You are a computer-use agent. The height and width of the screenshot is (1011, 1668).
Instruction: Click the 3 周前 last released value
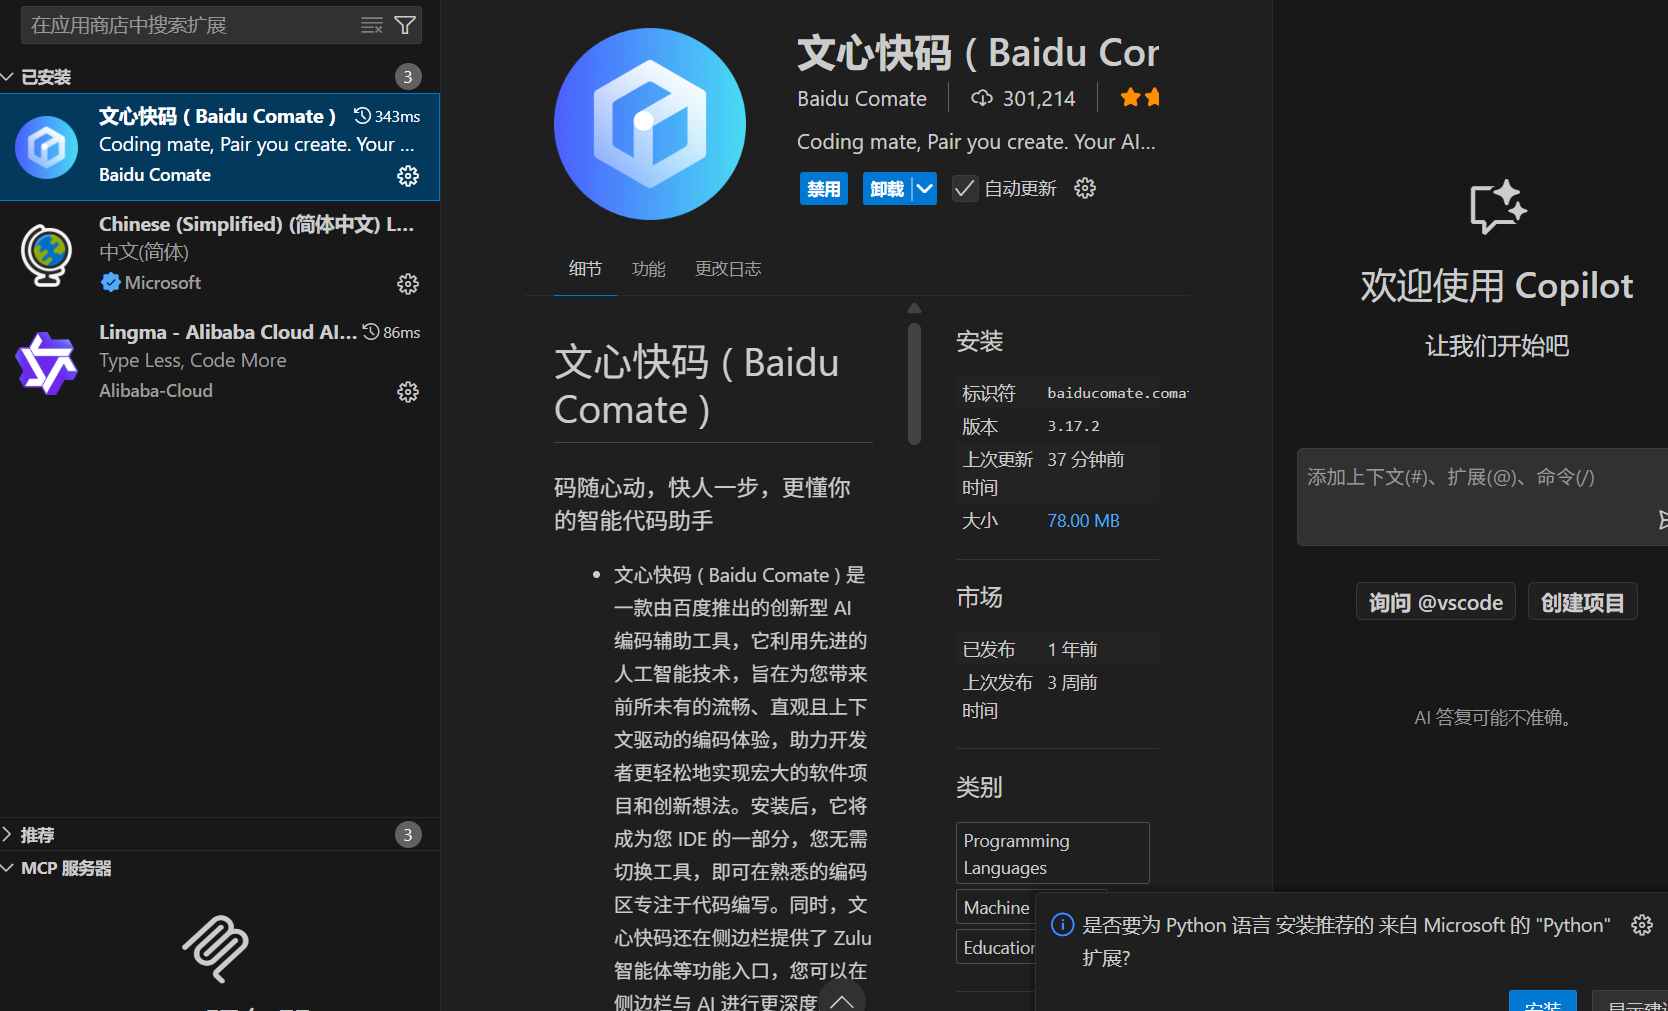(1072, 682)
